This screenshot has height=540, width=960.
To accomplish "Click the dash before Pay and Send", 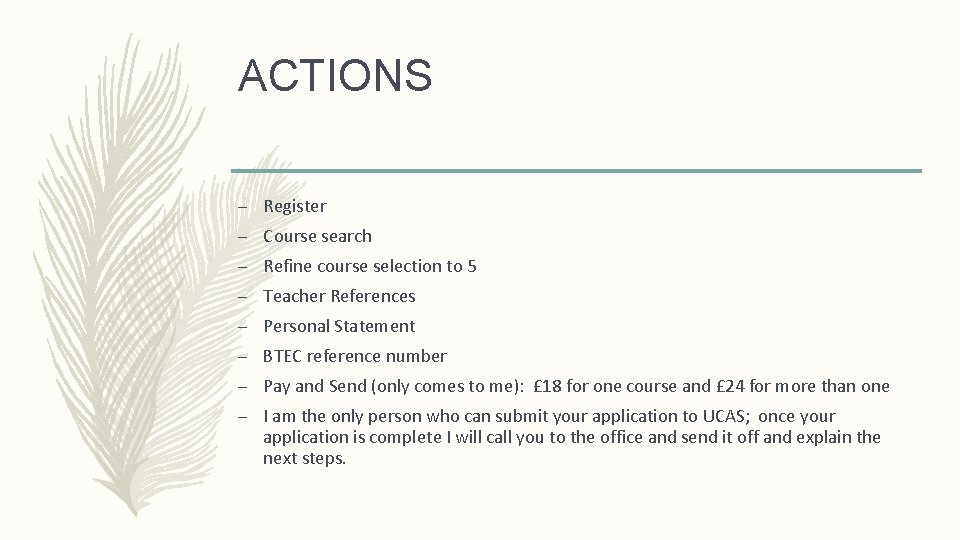I will click(243, 387).
